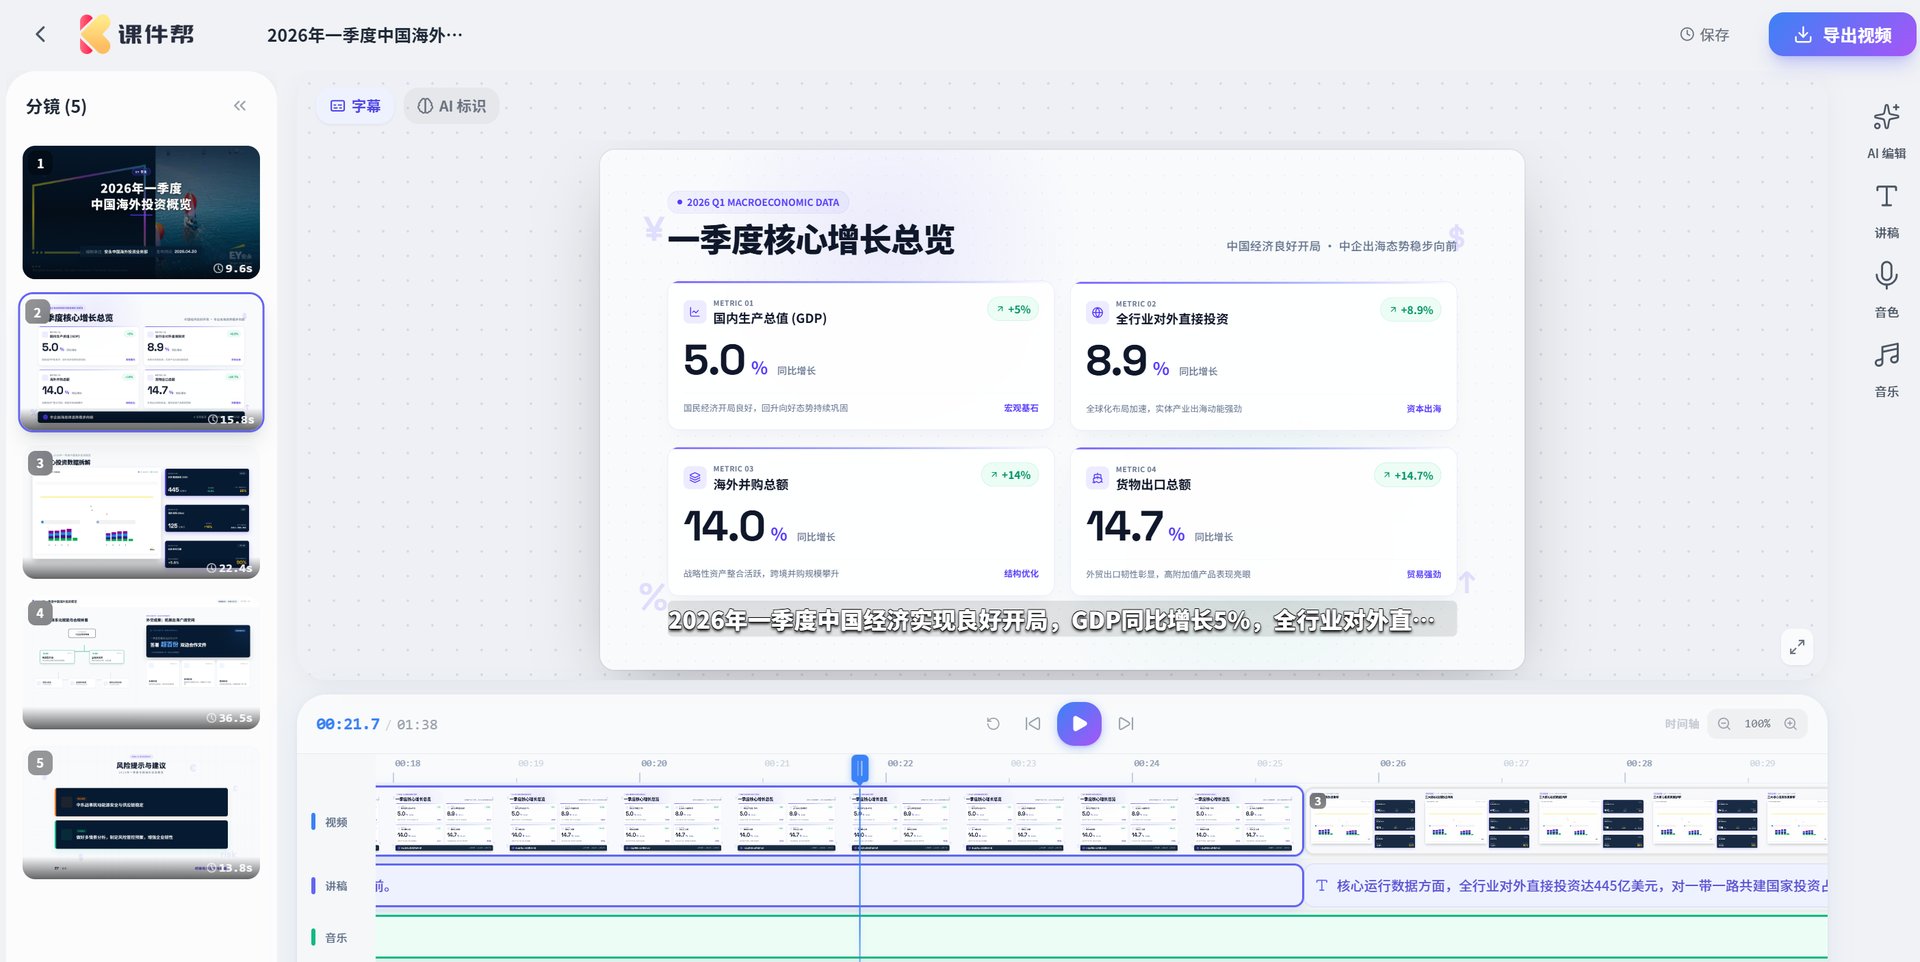The height and width of the screenshot is (962, 1920).
Task: Jump to next scene
Action: 1126,724
